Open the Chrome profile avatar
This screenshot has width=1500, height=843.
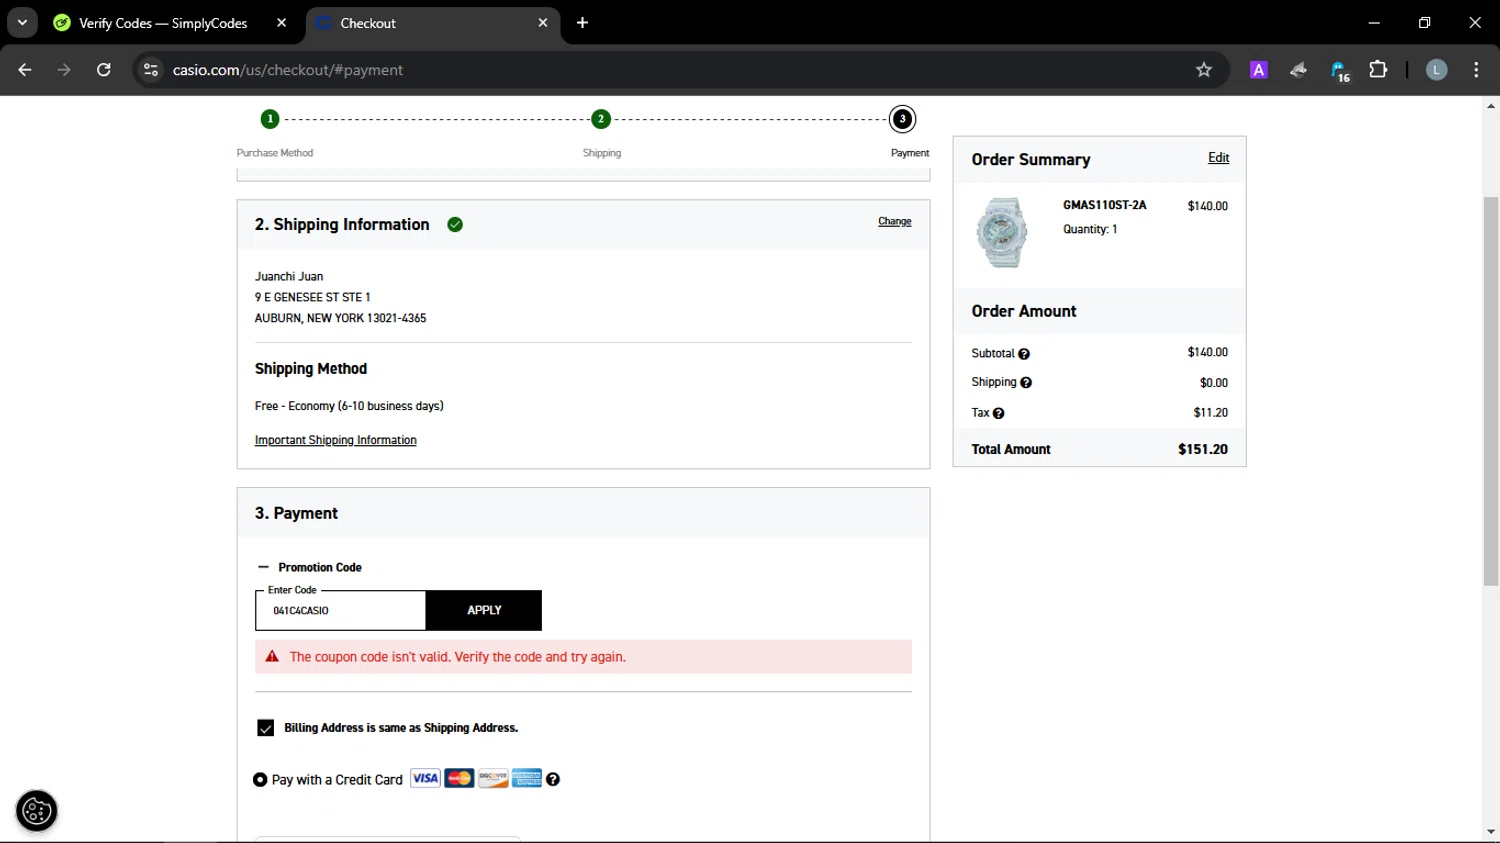[x=1436, y=70]
